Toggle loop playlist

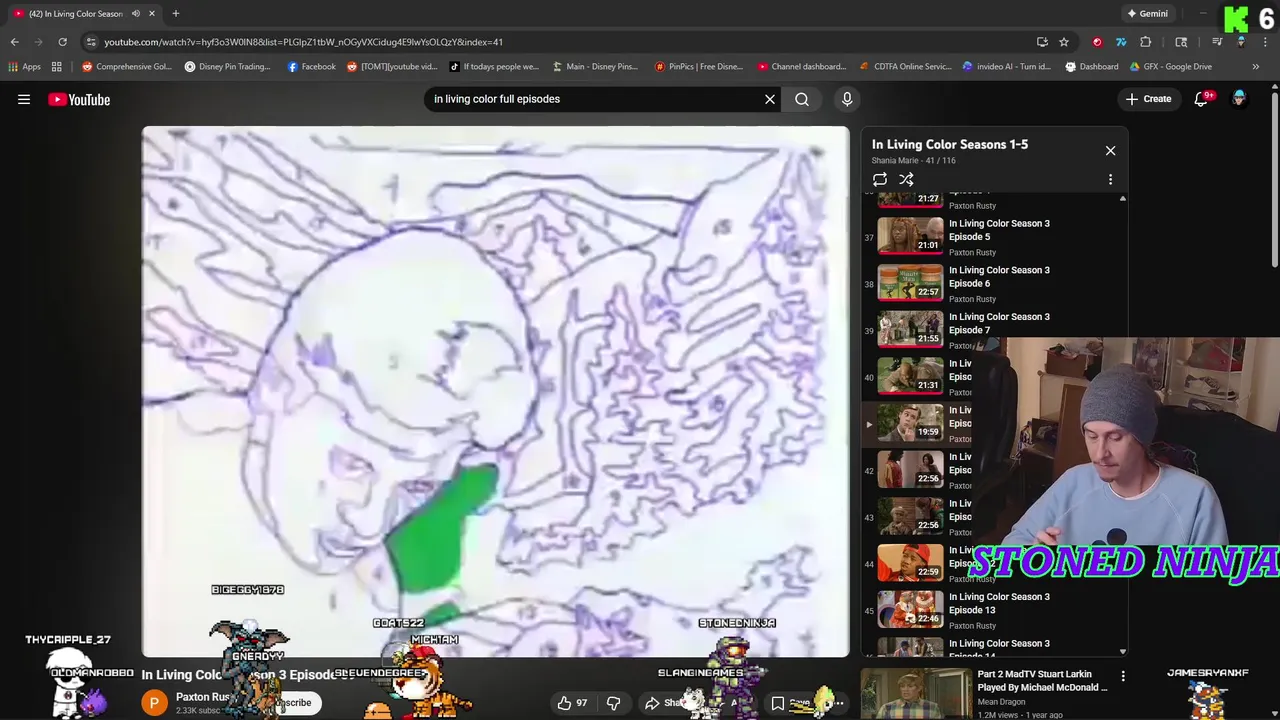pyautogui.click(x=880, y=180)
